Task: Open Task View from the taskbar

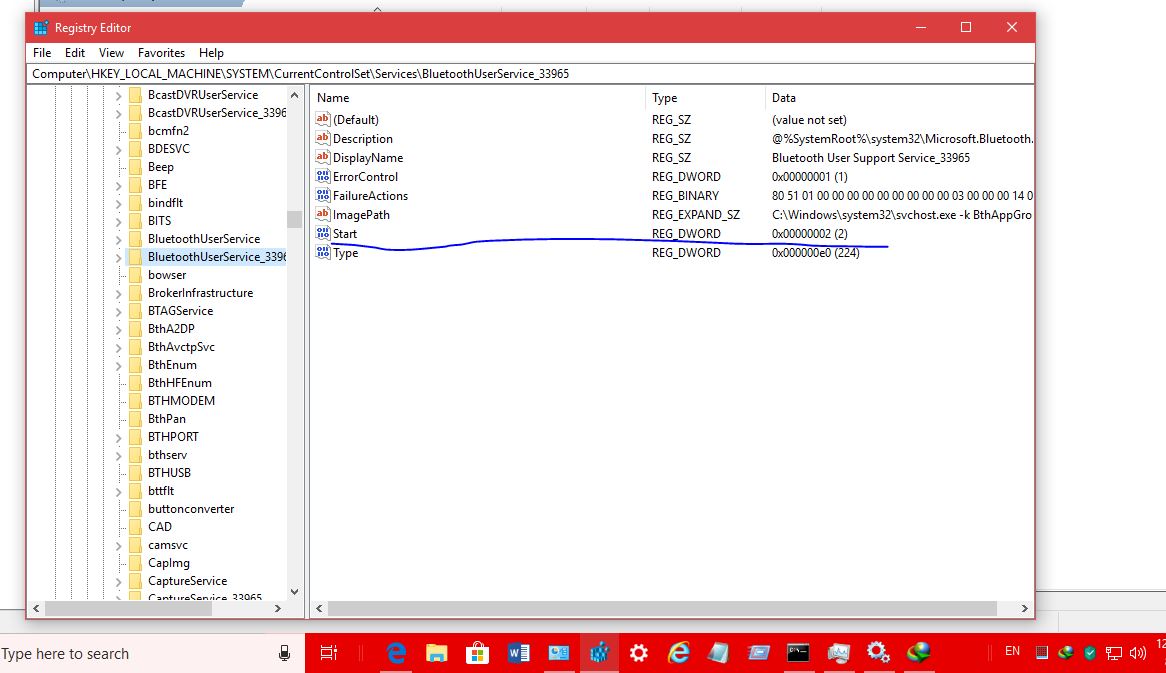Action: [x=329, y=653]
